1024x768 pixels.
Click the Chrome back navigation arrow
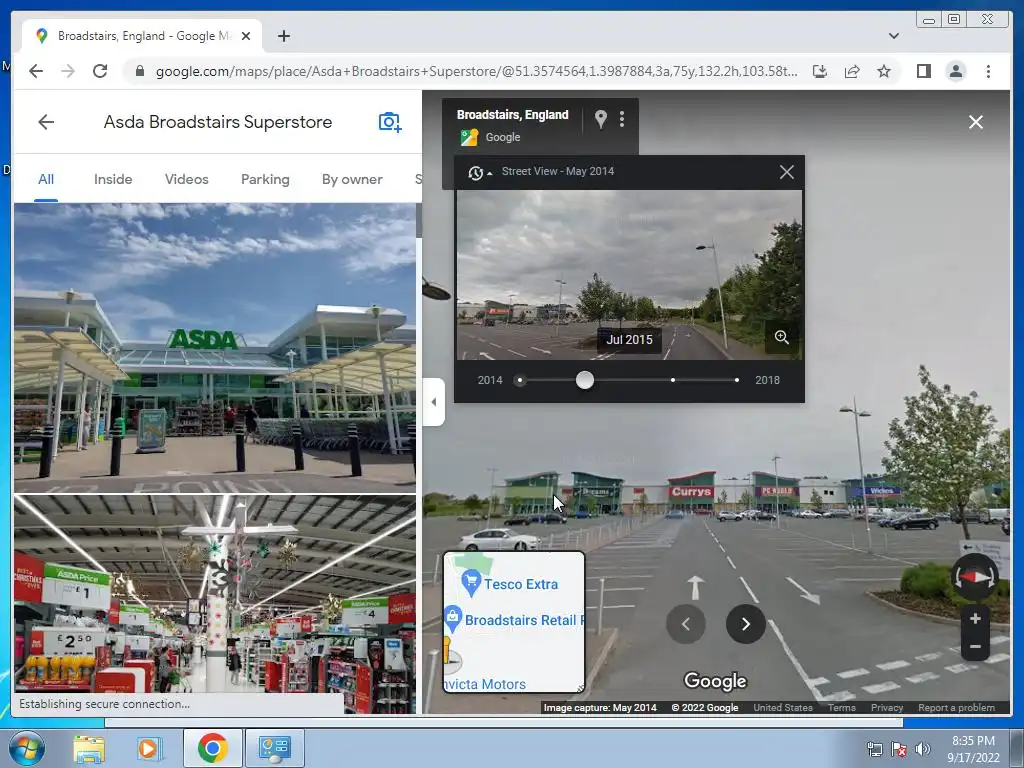(36, 71)
